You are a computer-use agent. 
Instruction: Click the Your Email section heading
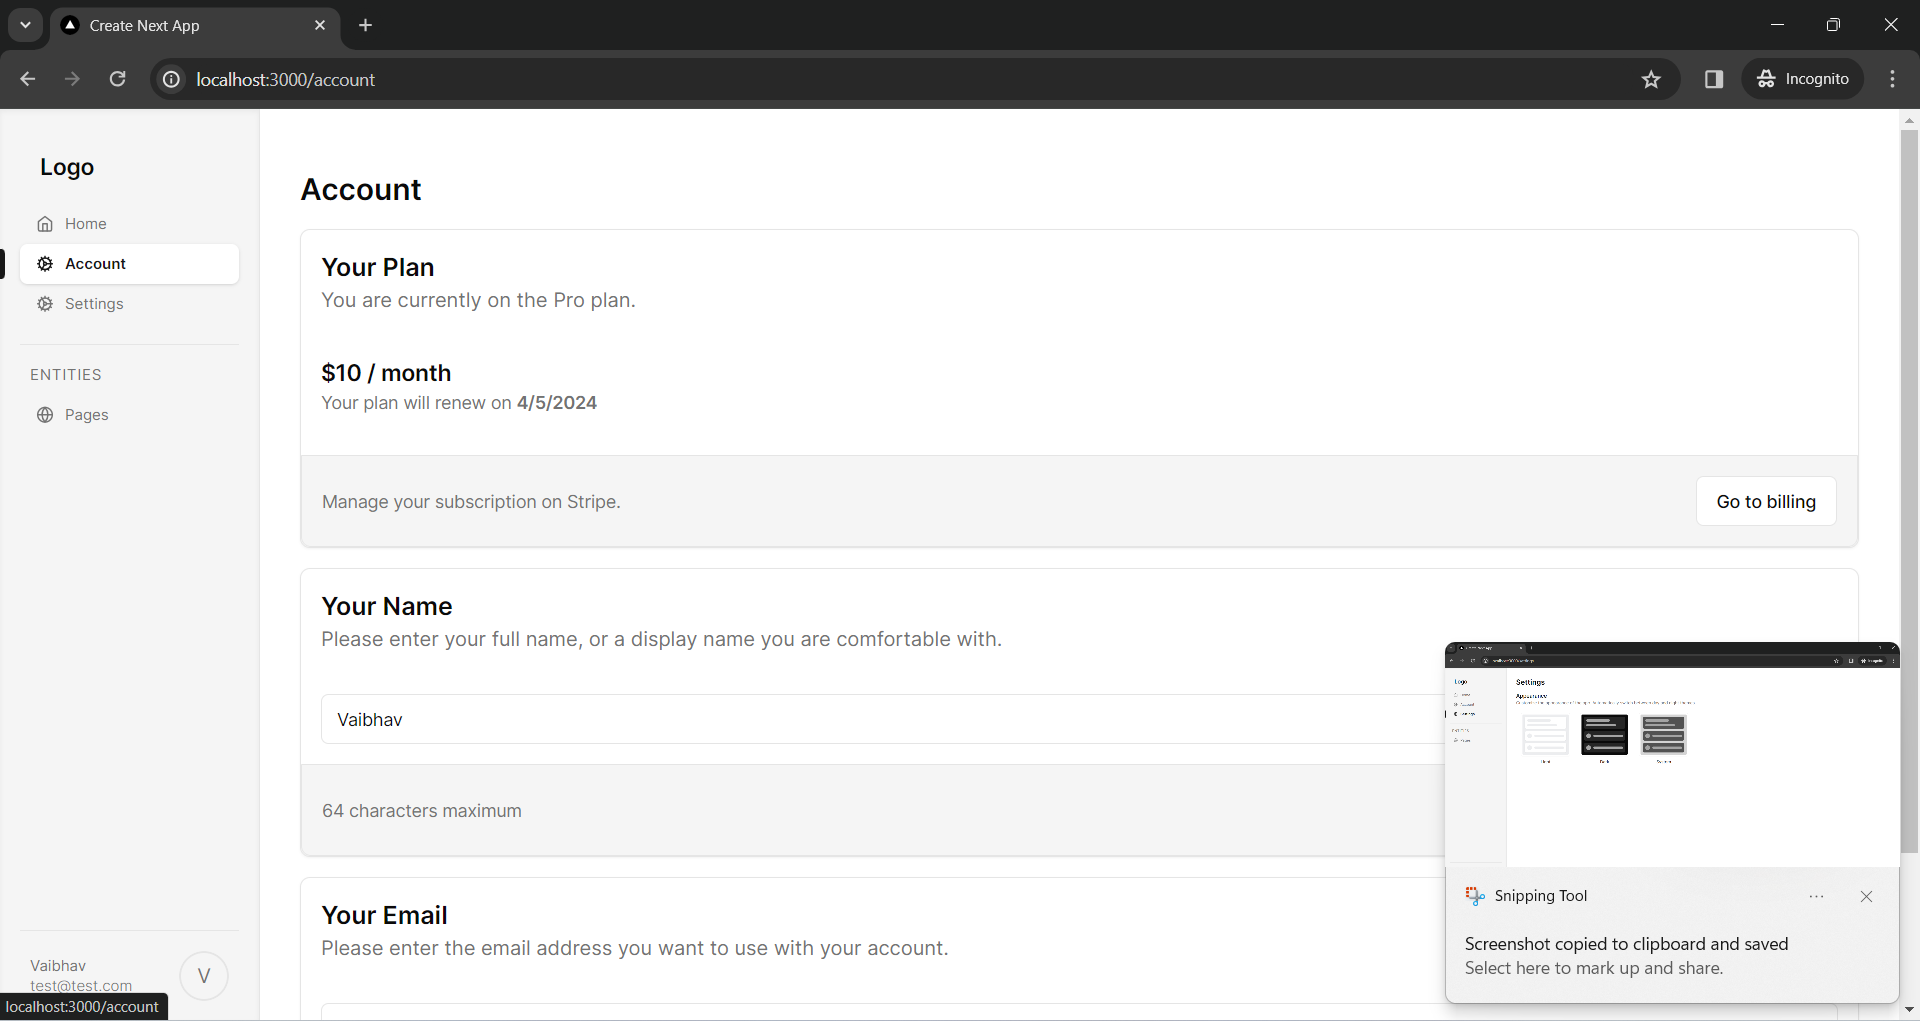[384, 915]
